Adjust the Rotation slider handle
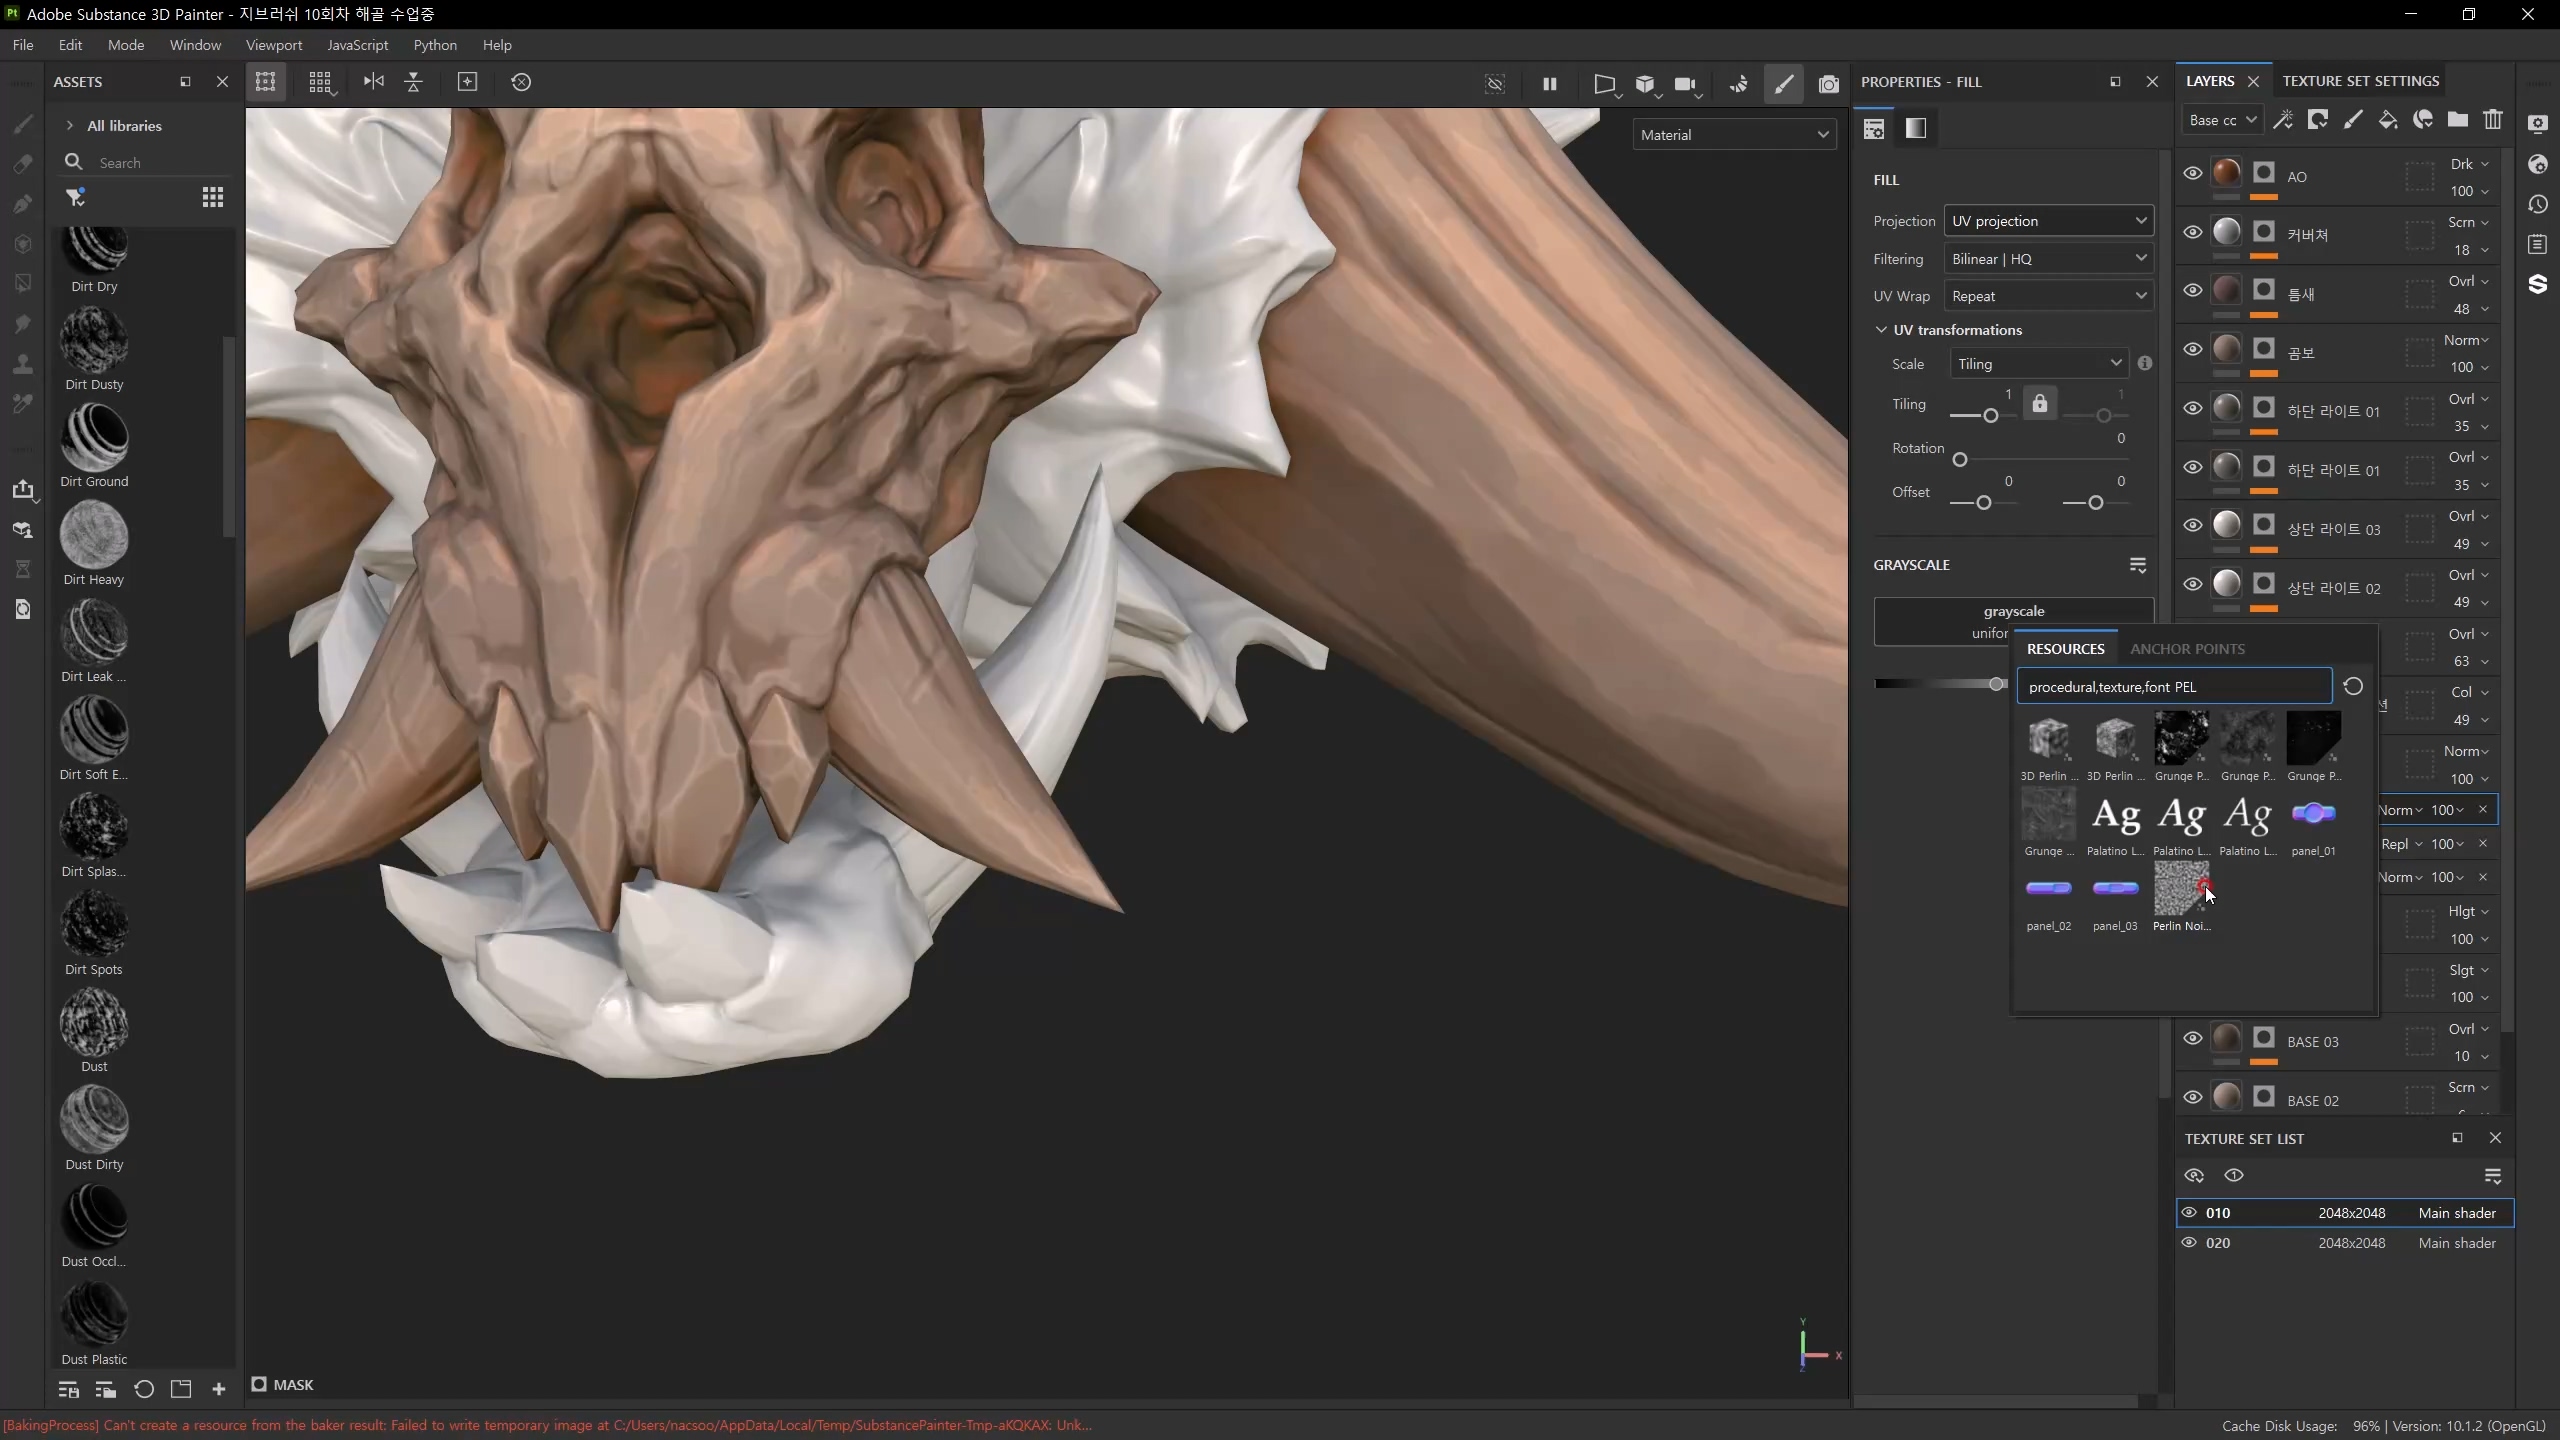 tap(1960, 460)
